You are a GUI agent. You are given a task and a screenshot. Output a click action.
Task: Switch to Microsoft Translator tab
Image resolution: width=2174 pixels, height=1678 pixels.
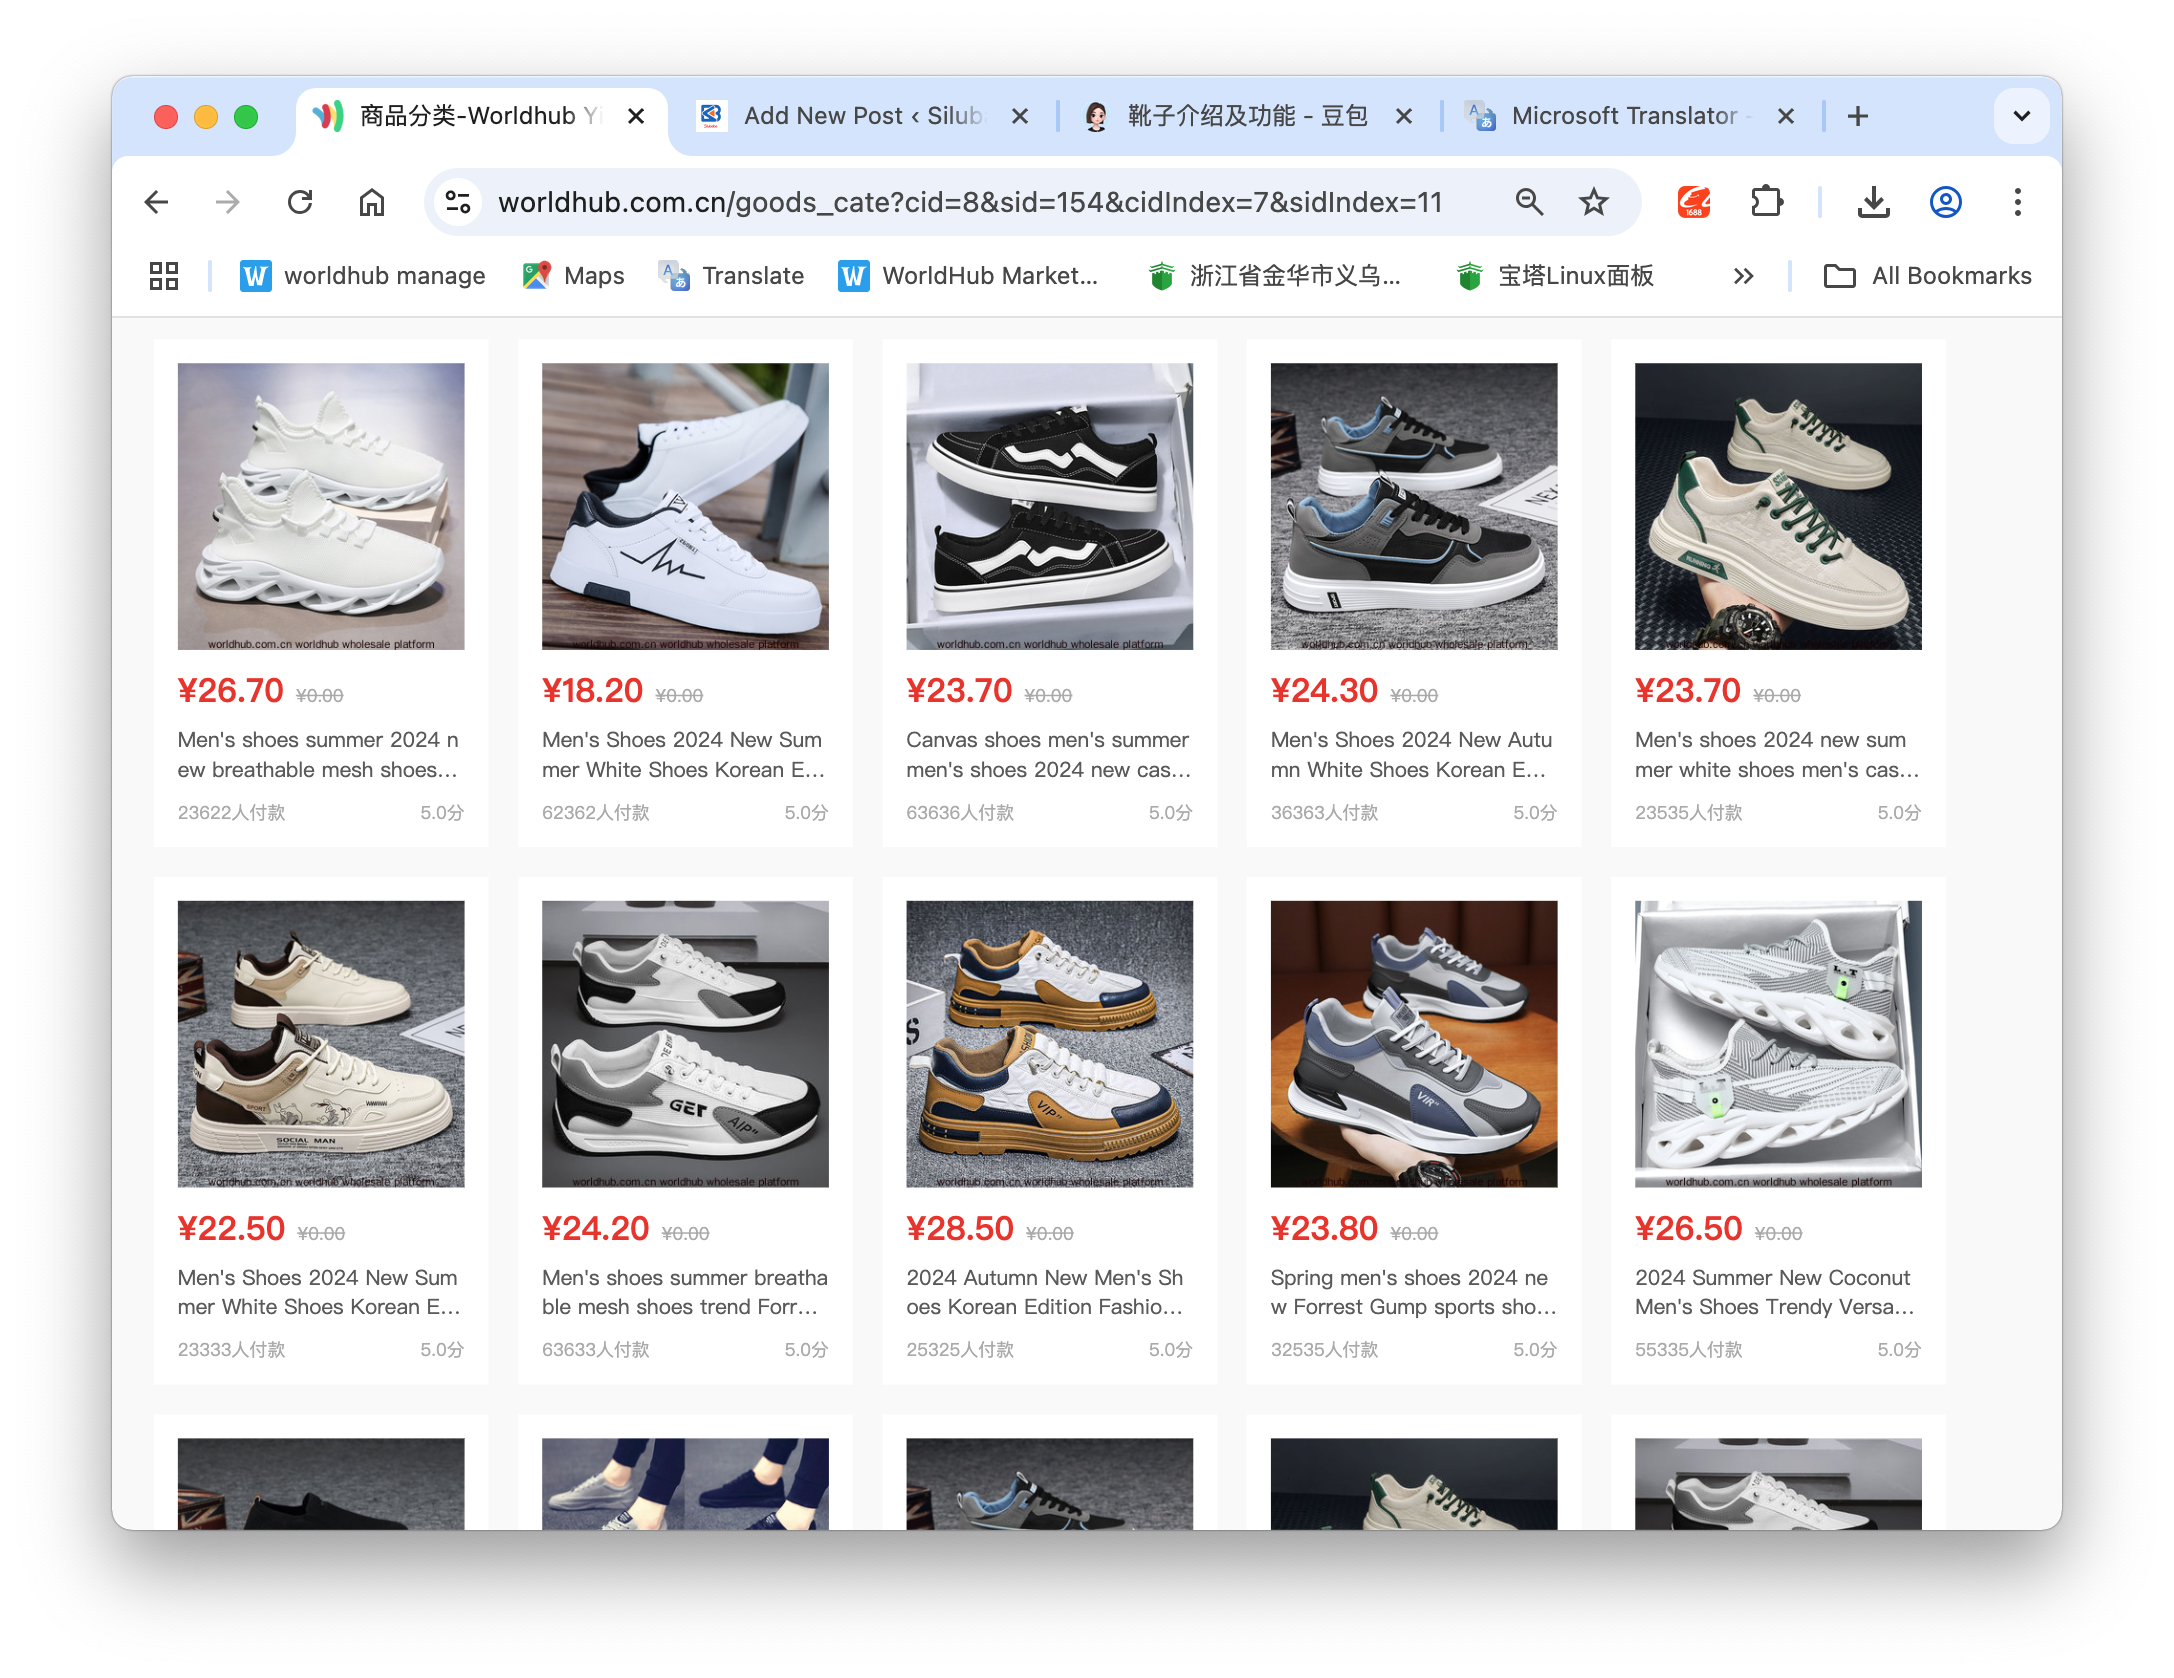click(x=1622, y=116)
